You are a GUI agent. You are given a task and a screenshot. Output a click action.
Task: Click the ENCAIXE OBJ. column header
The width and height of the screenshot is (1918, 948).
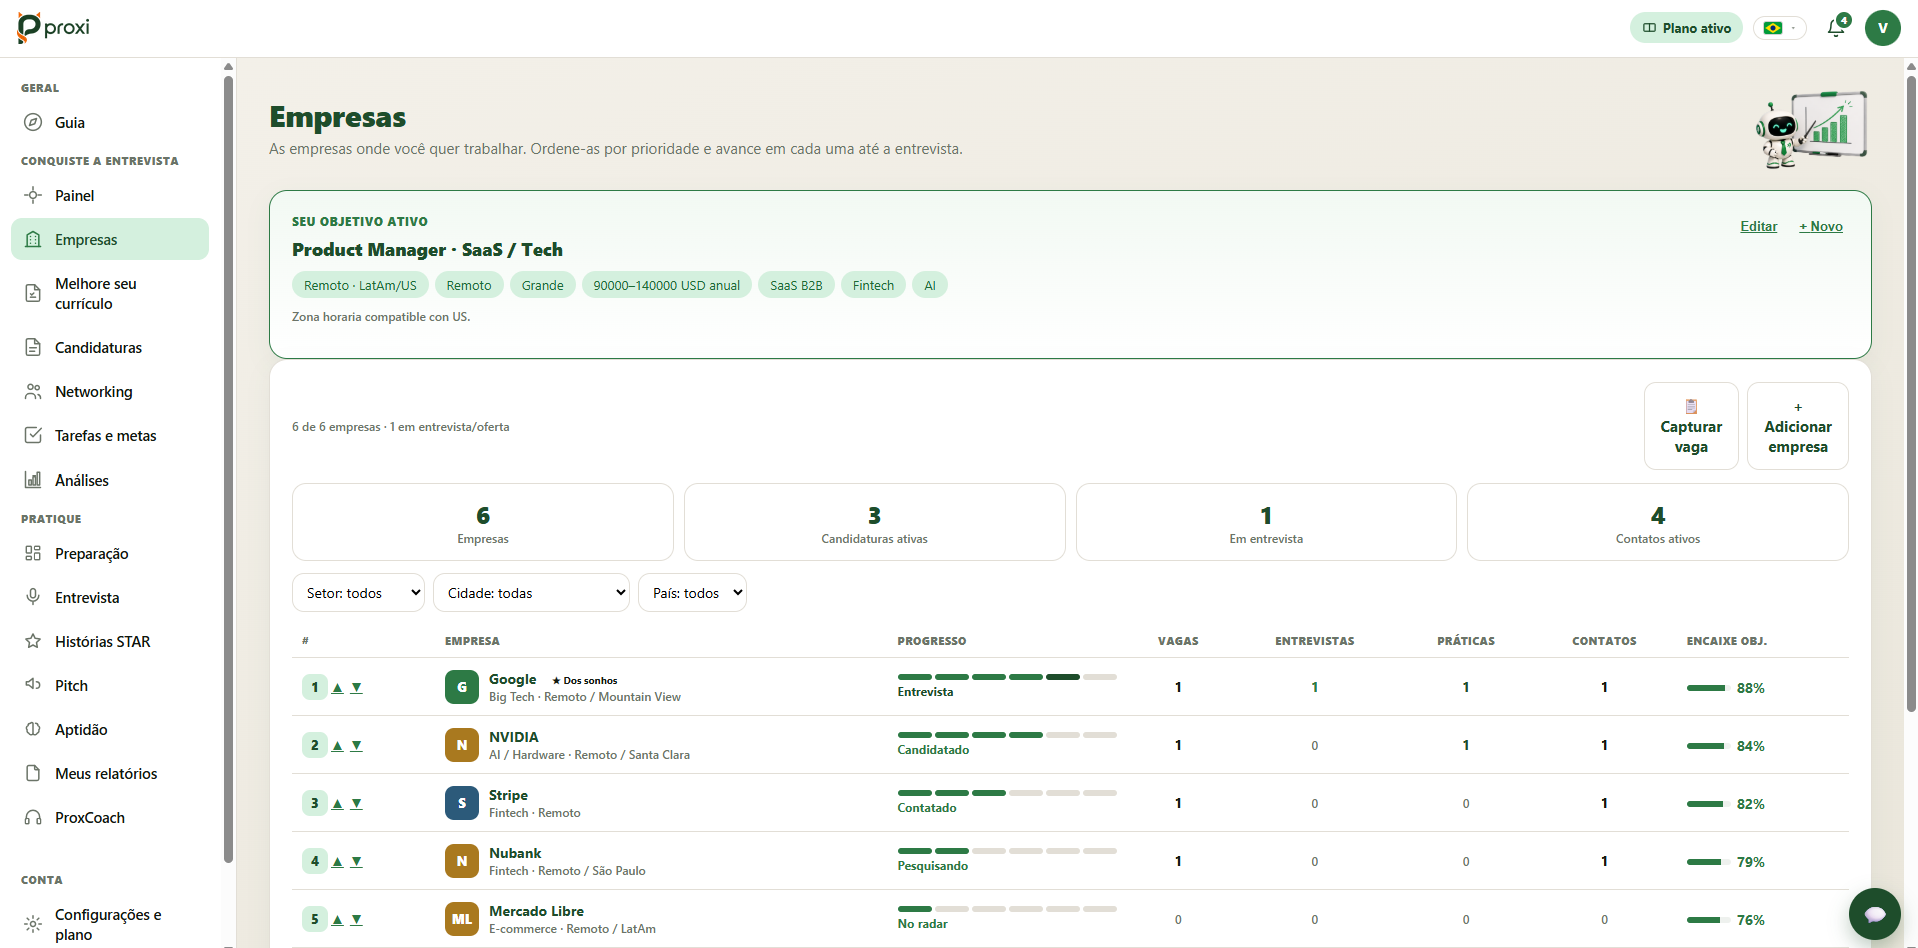(1726, 641)
